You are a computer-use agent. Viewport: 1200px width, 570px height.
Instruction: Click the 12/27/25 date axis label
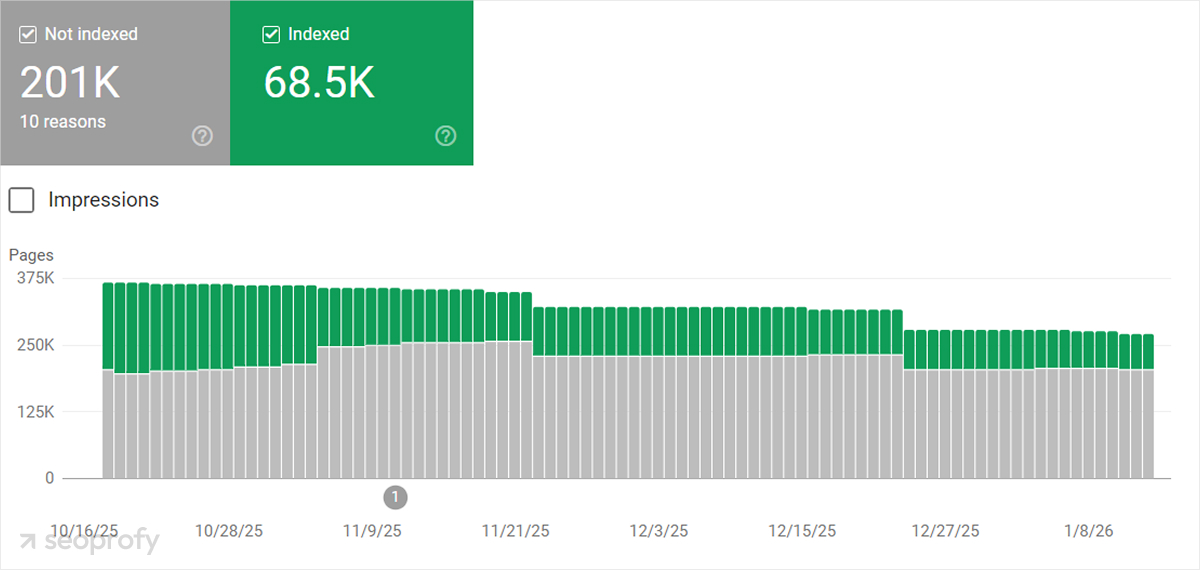(946, 530)
